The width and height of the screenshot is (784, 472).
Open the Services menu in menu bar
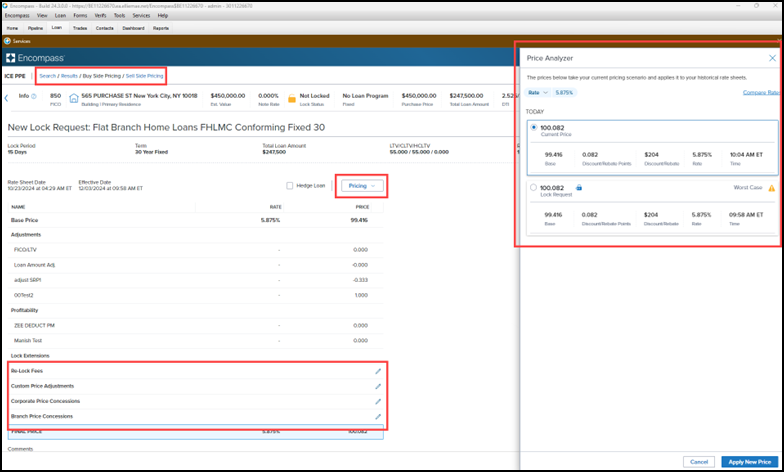pos(141,16)
